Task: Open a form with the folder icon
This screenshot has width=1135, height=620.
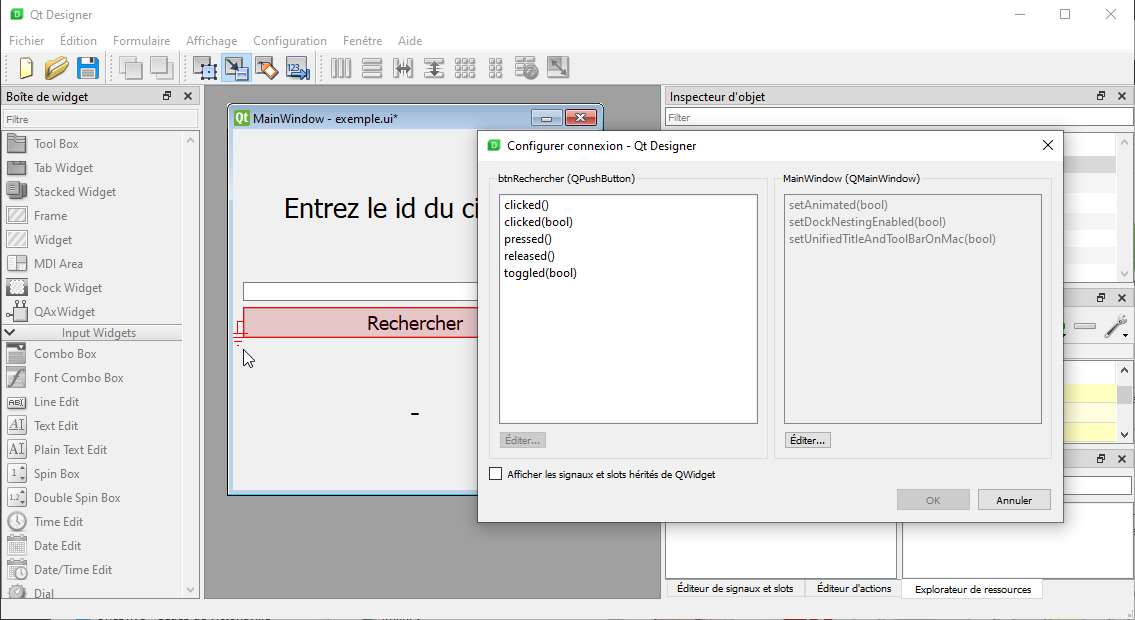Action: click(56, 68)
